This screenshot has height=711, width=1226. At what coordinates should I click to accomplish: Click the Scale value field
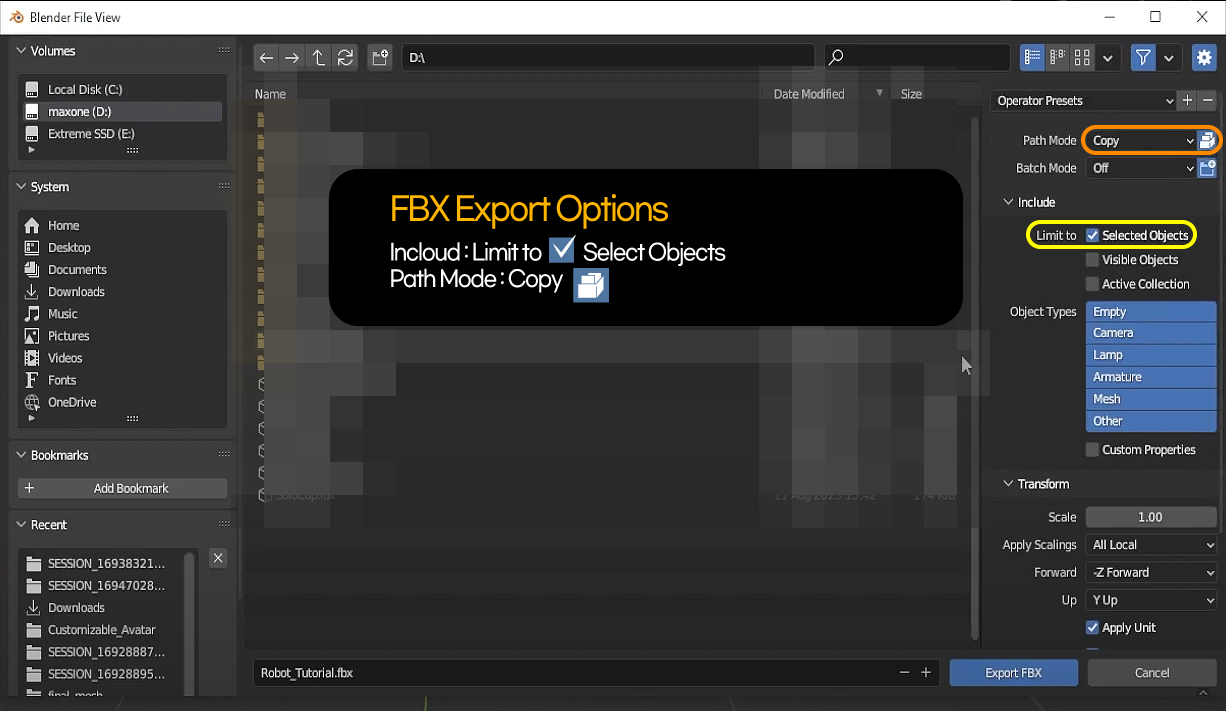tap(1151, 517)
